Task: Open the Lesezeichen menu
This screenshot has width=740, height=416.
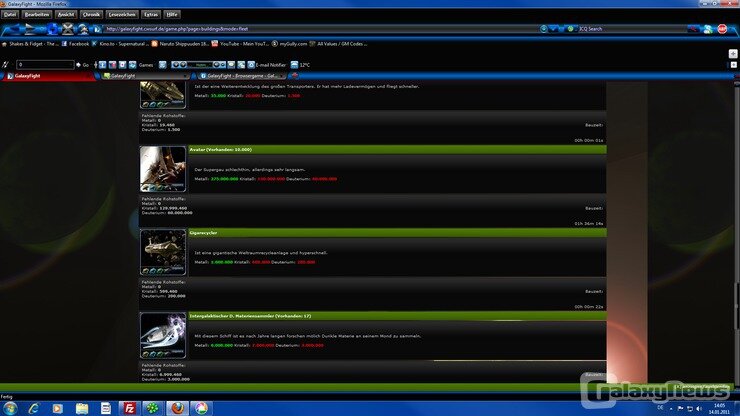Action: click(x=122, y=15)
